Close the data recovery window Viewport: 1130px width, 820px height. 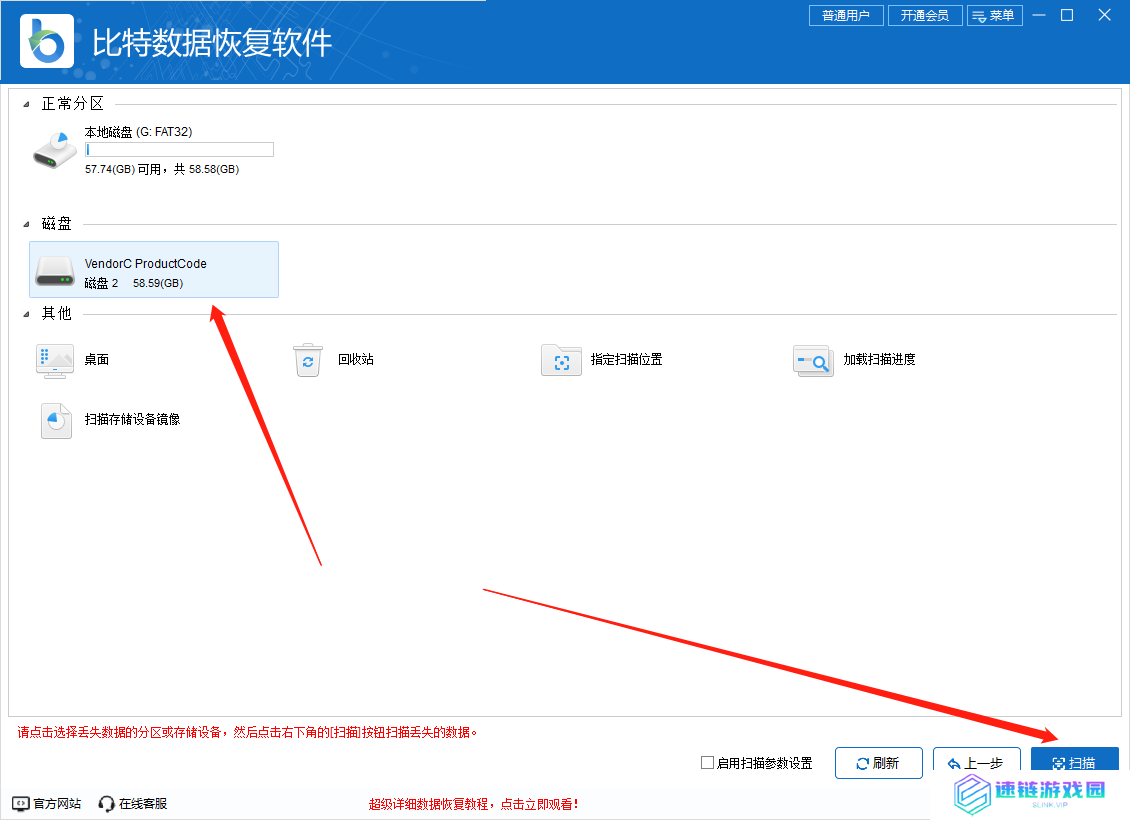coord(1104,15)
